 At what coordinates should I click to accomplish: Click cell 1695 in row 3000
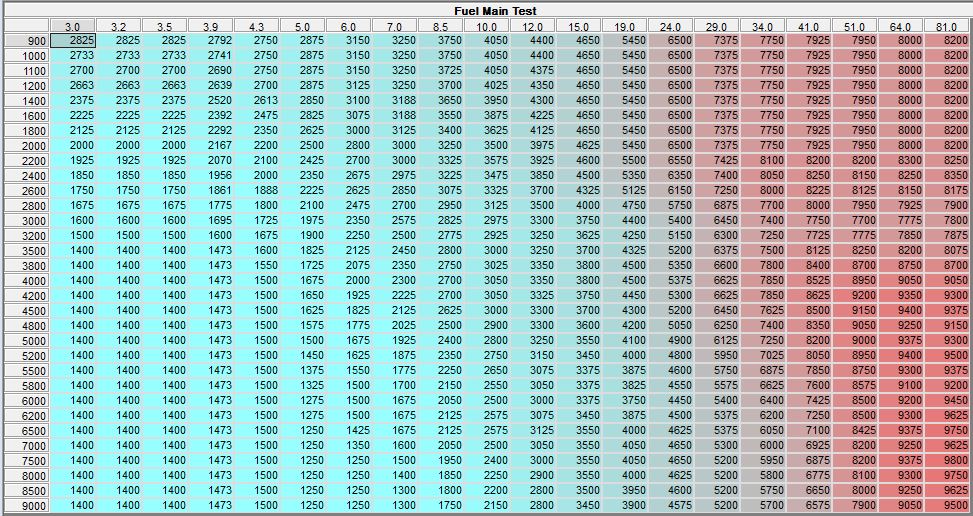(211, 220)
